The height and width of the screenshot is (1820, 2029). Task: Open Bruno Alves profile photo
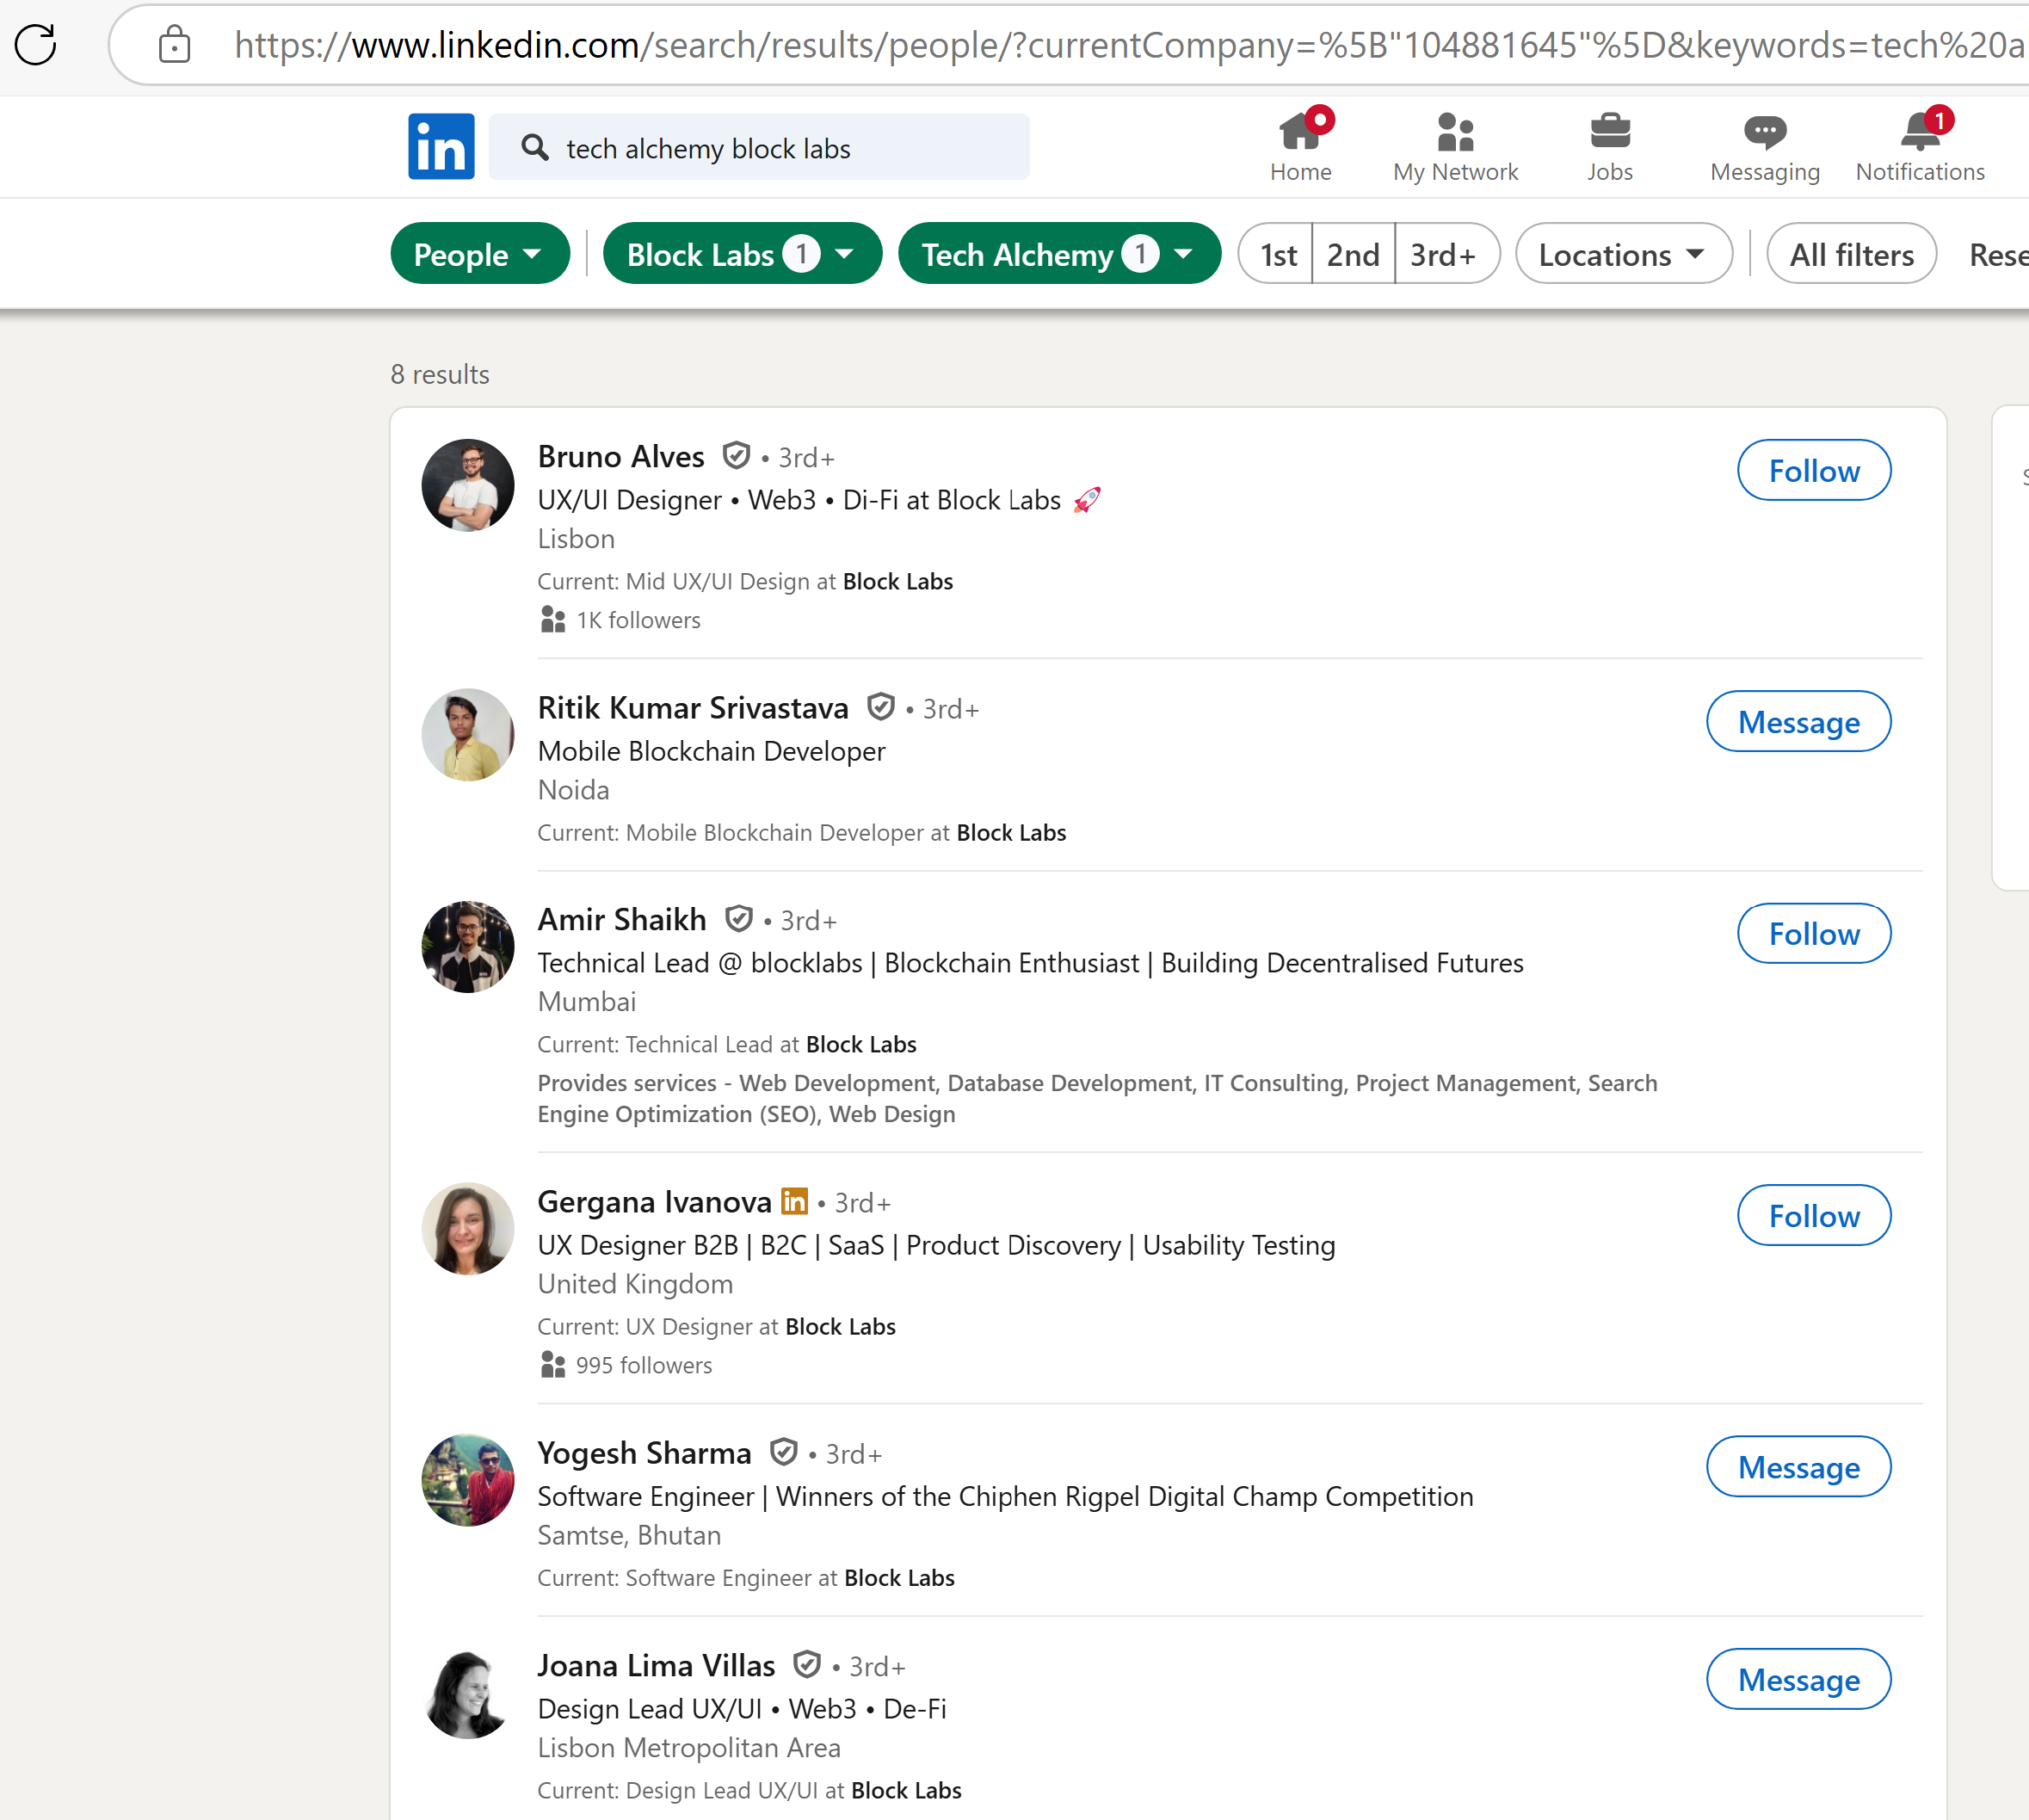(x=468, y=485)
